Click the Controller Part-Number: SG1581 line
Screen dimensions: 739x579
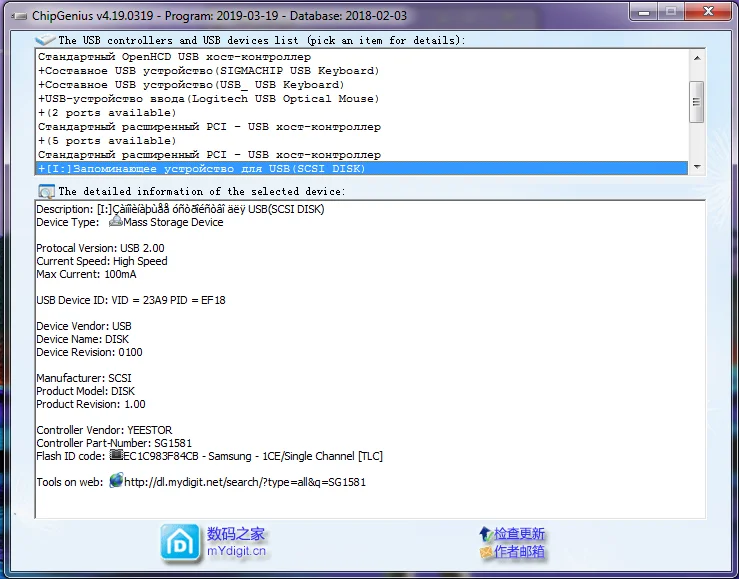[x=114, y=443]
